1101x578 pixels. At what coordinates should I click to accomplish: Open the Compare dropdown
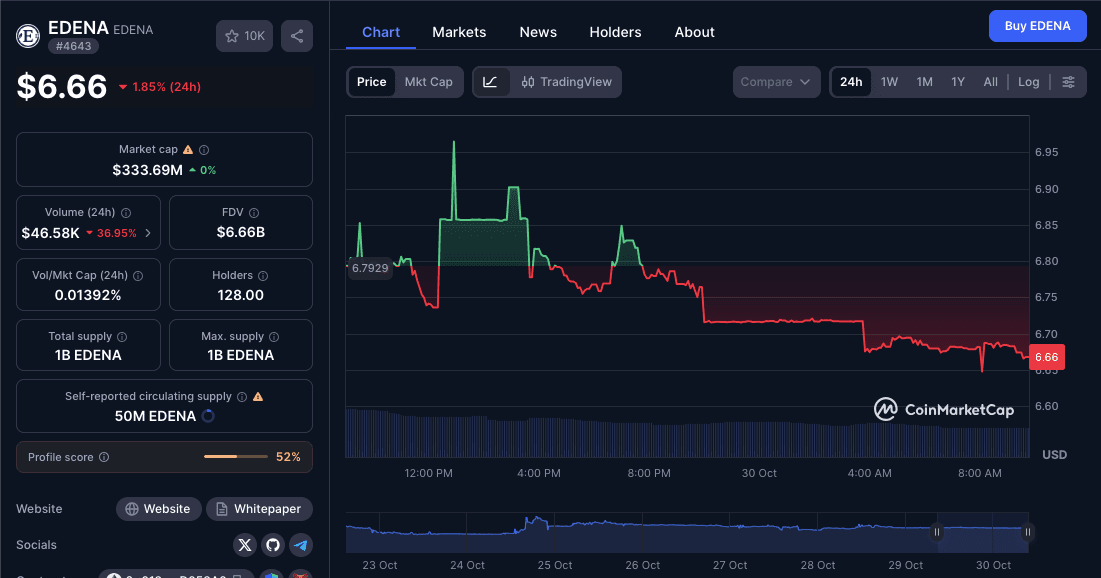point(776,81)
